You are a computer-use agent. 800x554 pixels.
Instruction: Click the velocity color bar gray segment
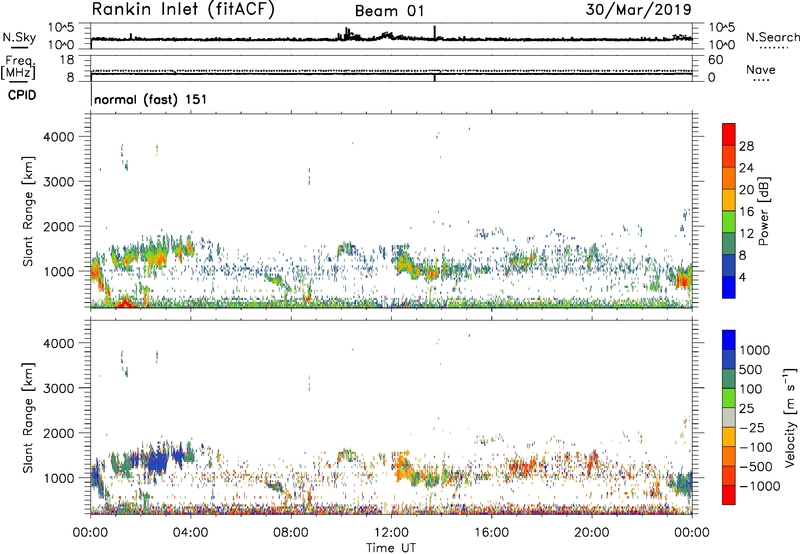[x=729, y=418]
